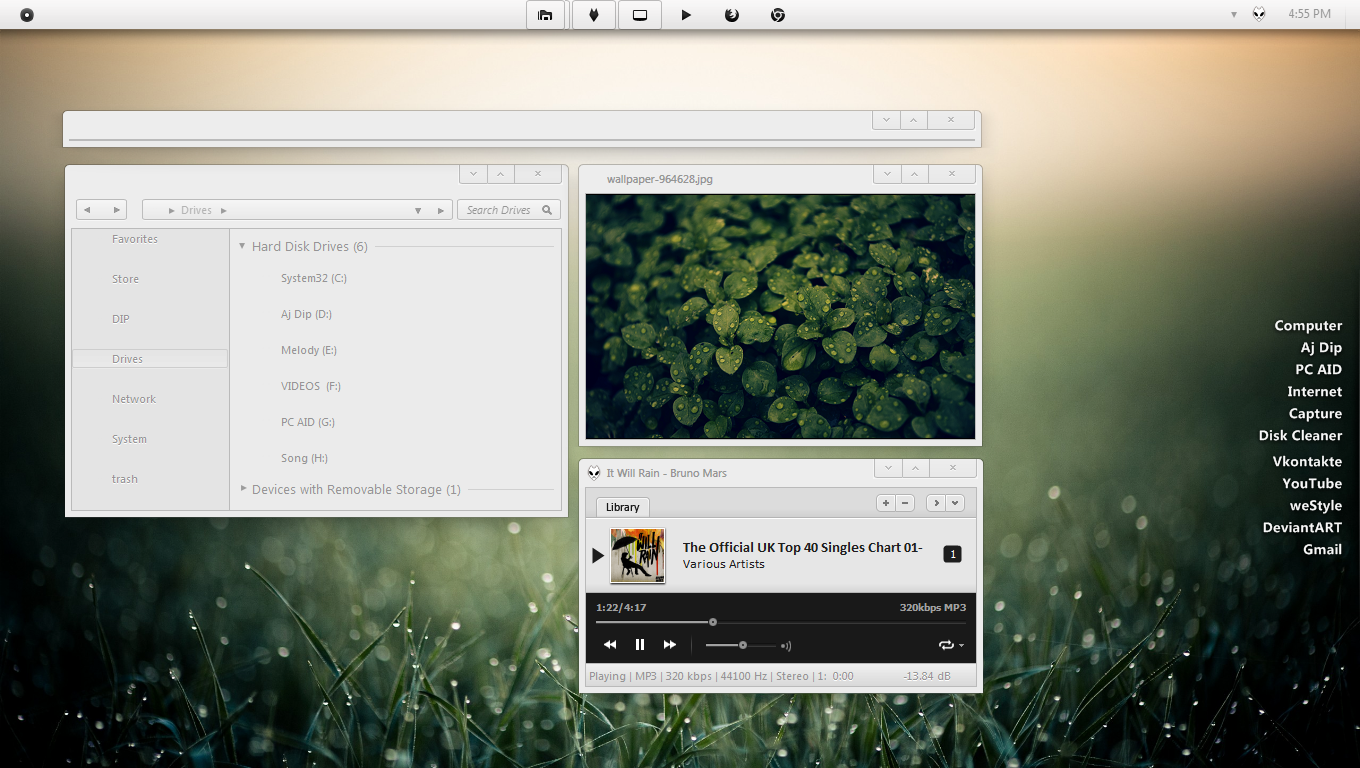Pause the playing song
The image size is (1360, 768).
640,645
